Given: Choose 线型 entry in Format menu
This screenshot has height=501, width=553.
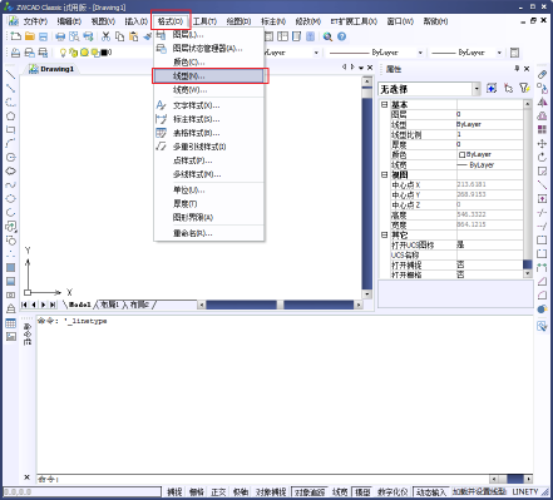Looking at the screenshot, I should 209,76.
